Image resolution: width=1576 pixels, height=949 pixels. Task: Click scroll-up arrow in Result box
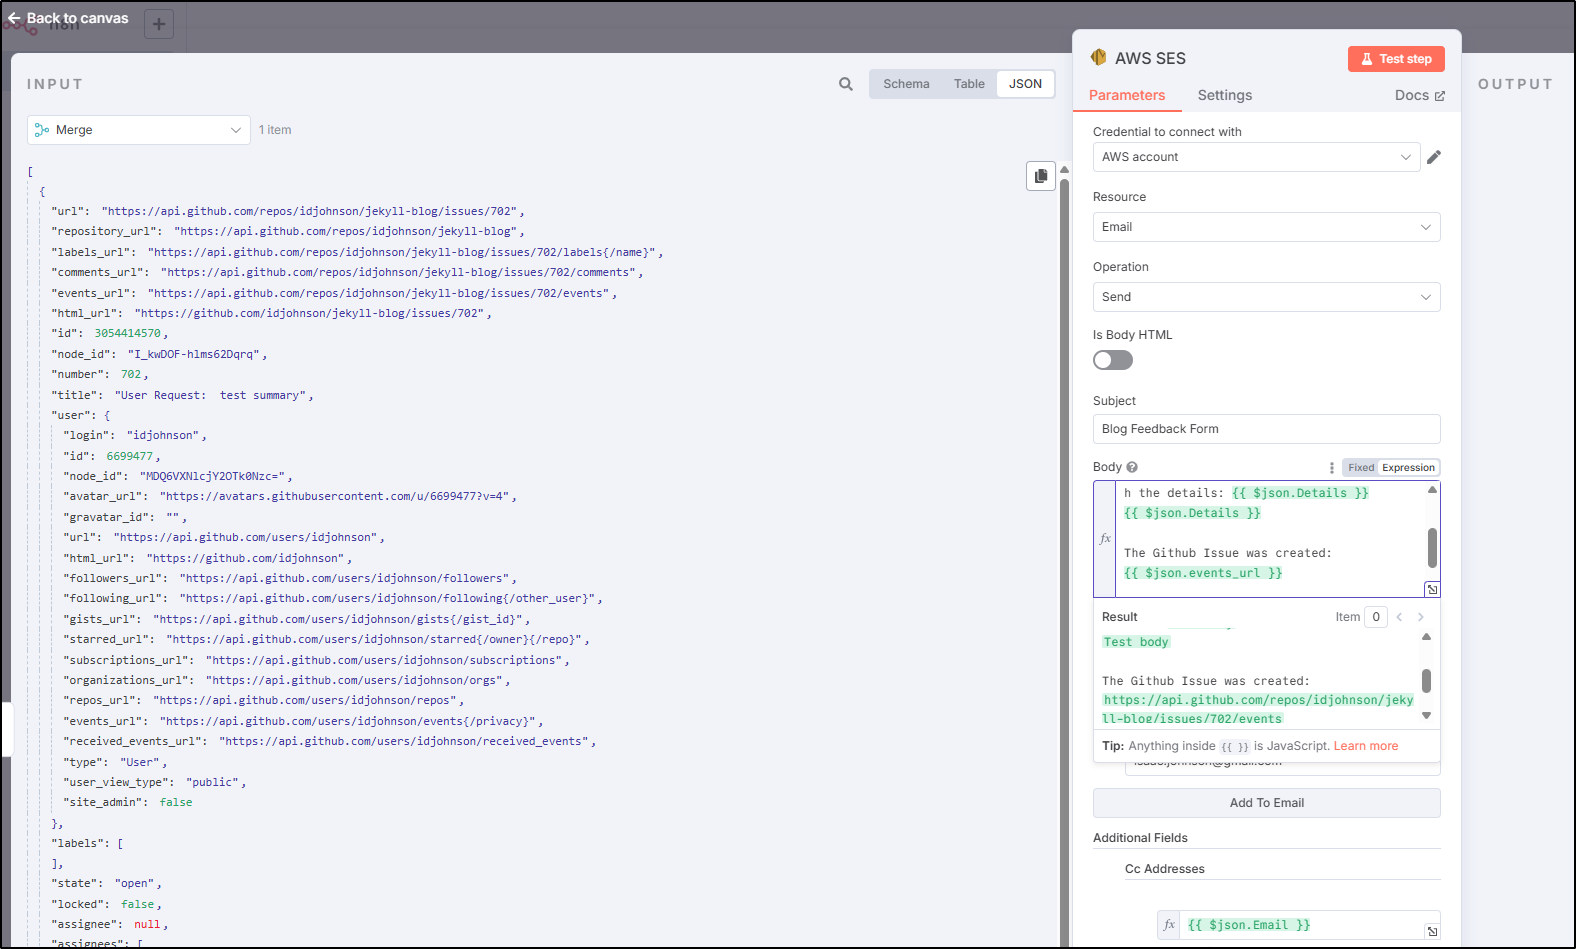(1426, 637)
